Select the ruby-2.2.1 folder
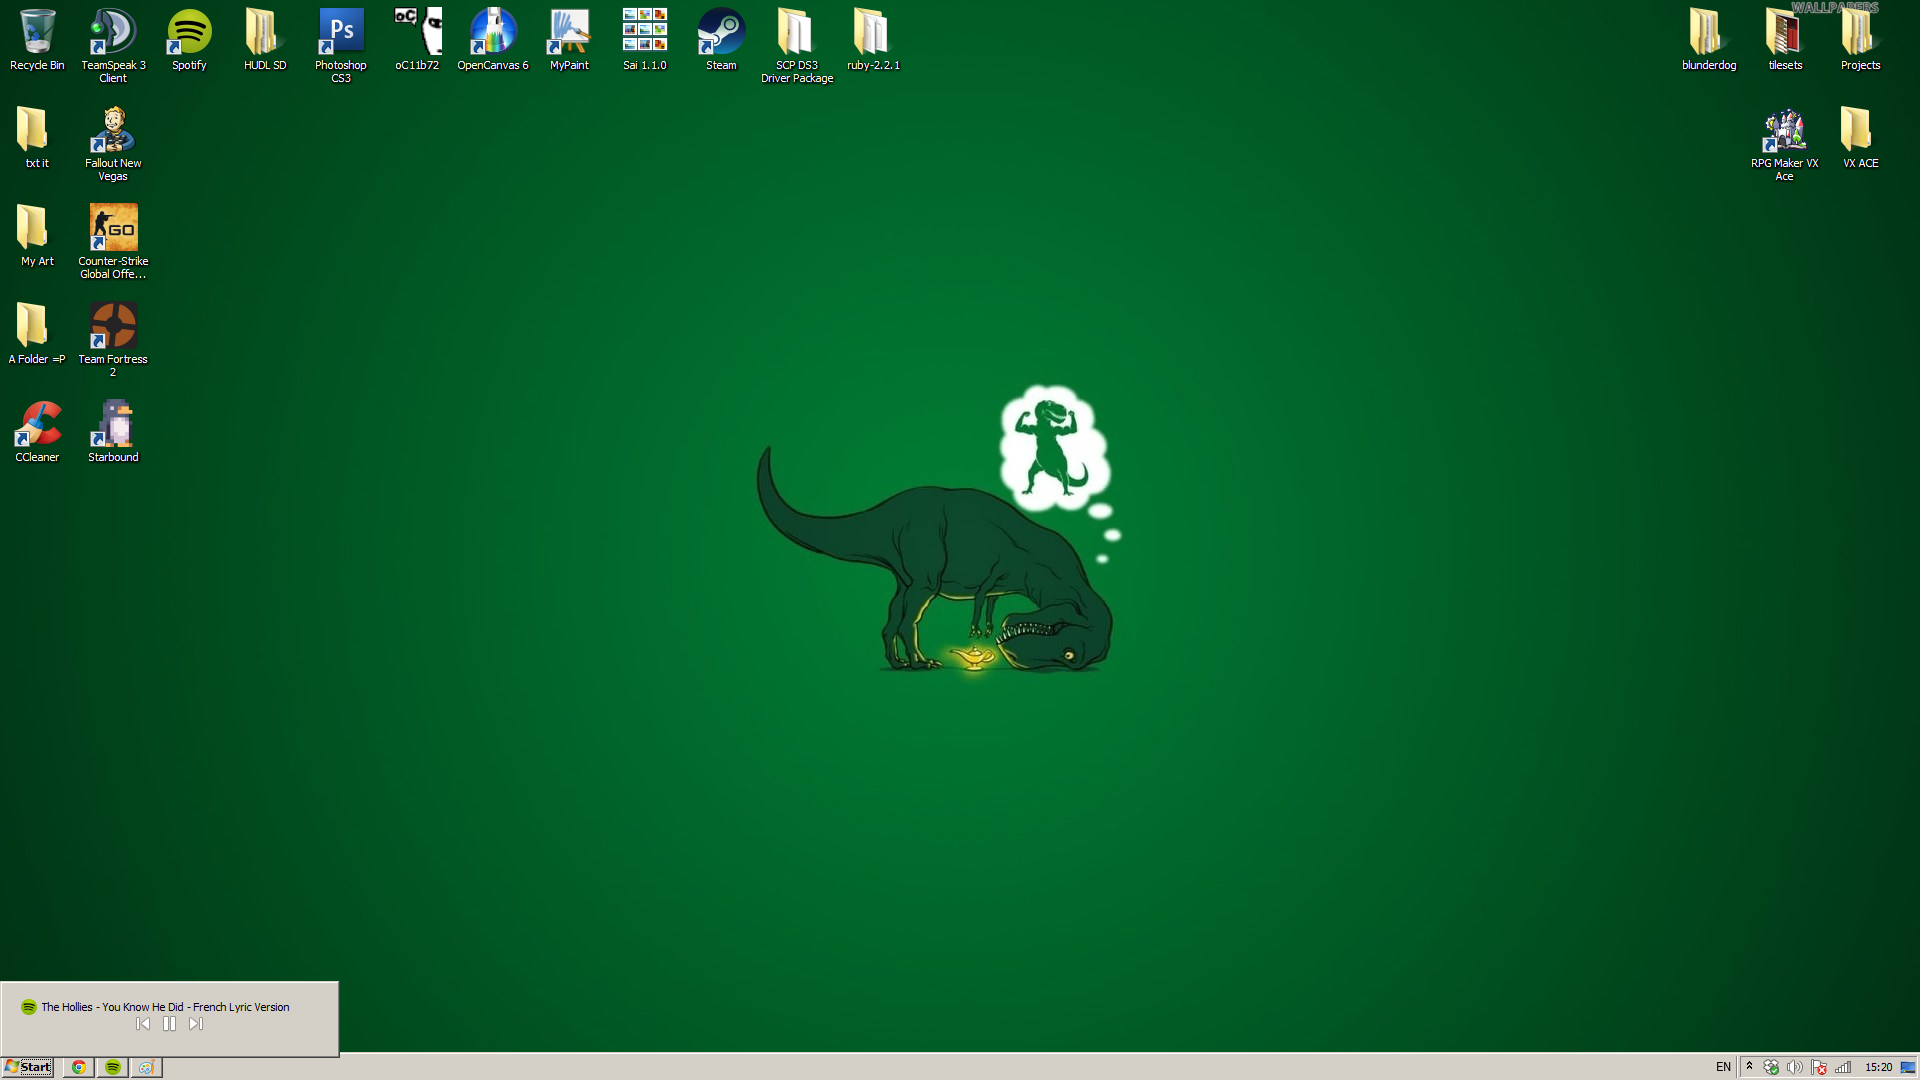This screenshot has height=1080, width=1920. pyautogui.click(x=873, y=40)
